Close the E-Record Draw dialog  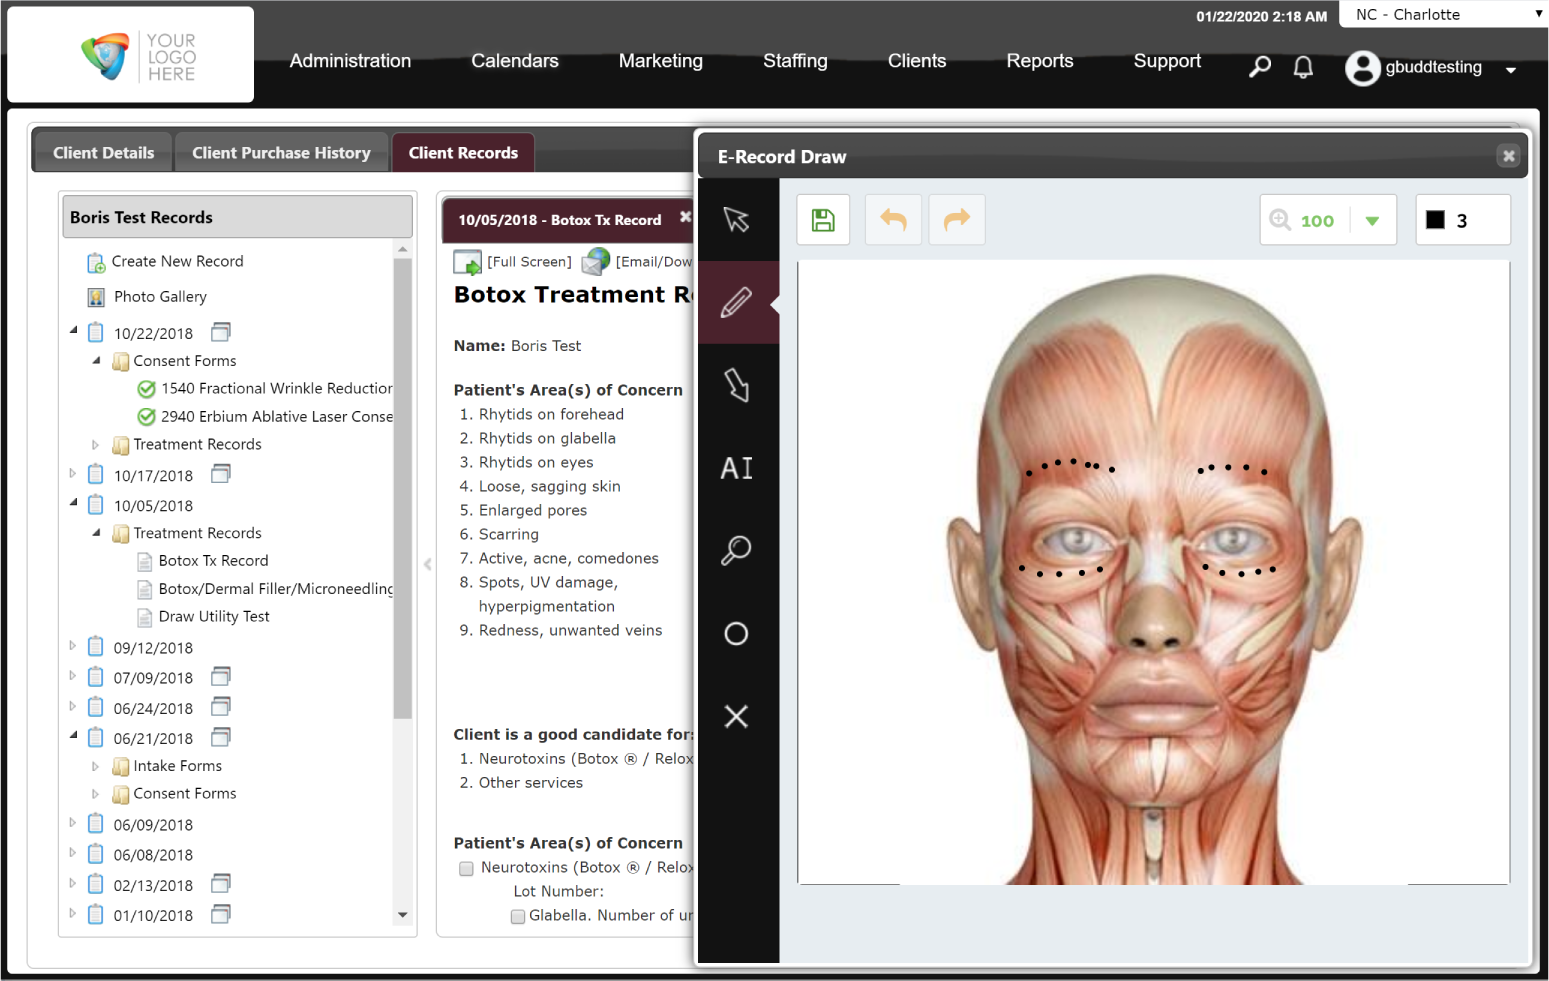click(1508, 156)
